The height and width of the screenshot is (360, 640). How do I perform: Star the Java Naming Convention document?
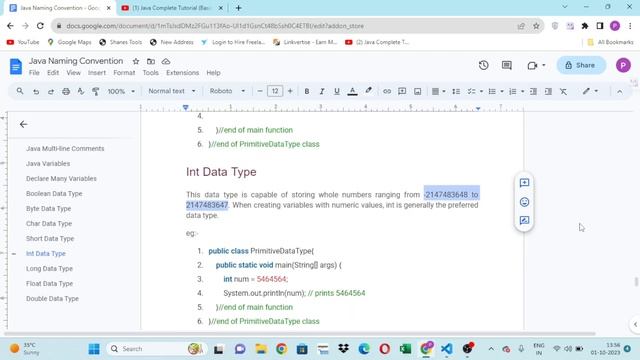tap(136, 61)
